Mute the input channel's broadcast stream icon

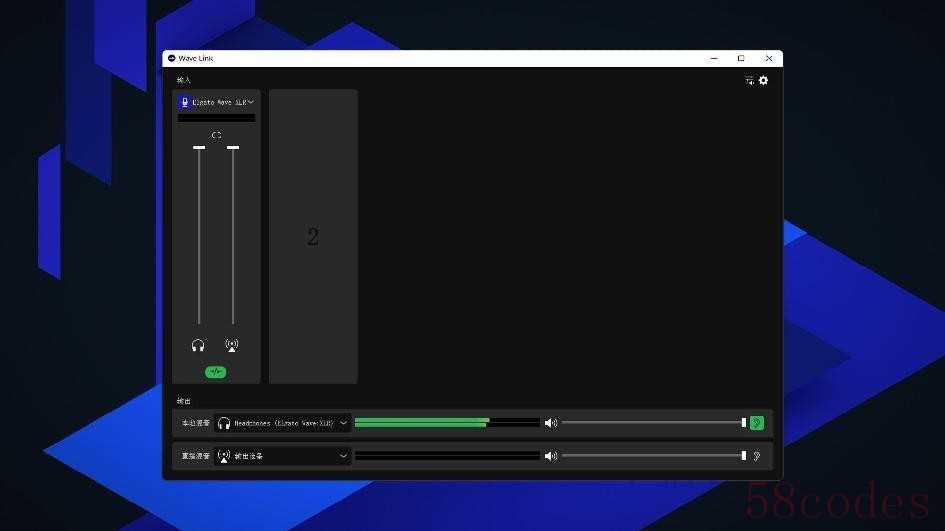[232, 345]
